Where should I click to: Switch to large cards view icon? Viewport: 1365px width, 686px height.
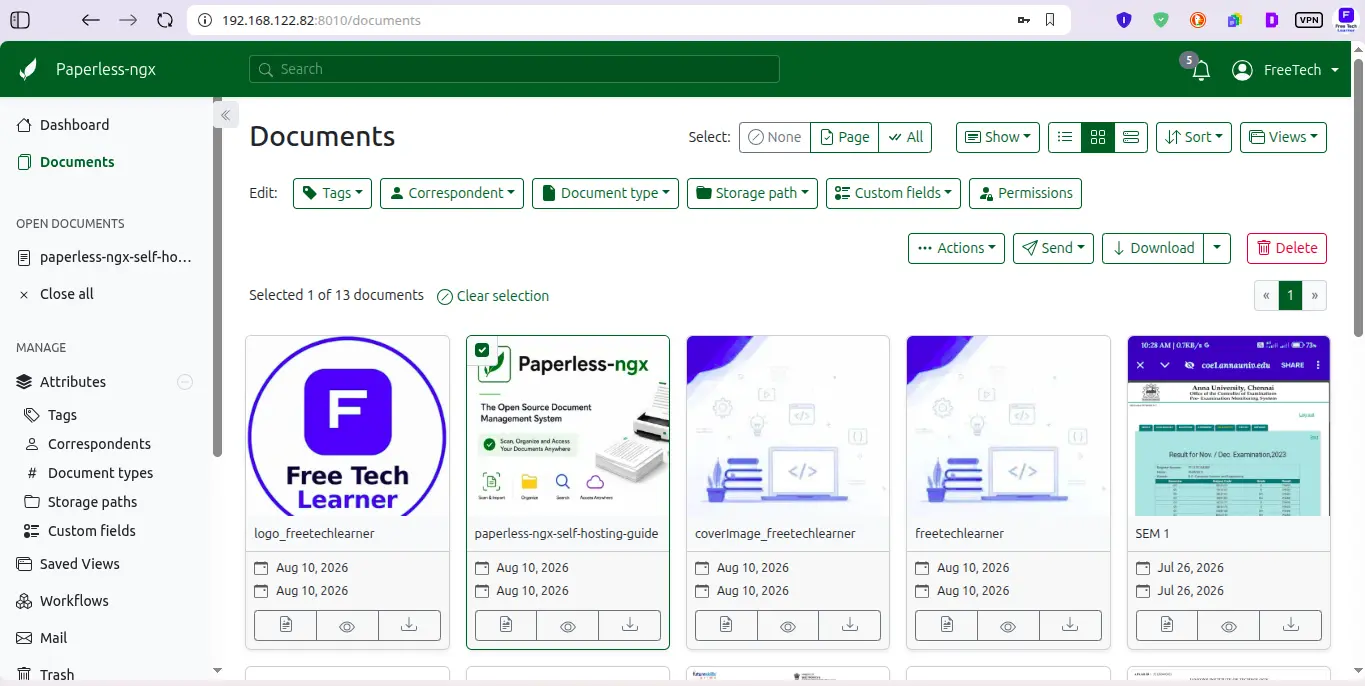pyautogui.click(x=1131, y=137)
